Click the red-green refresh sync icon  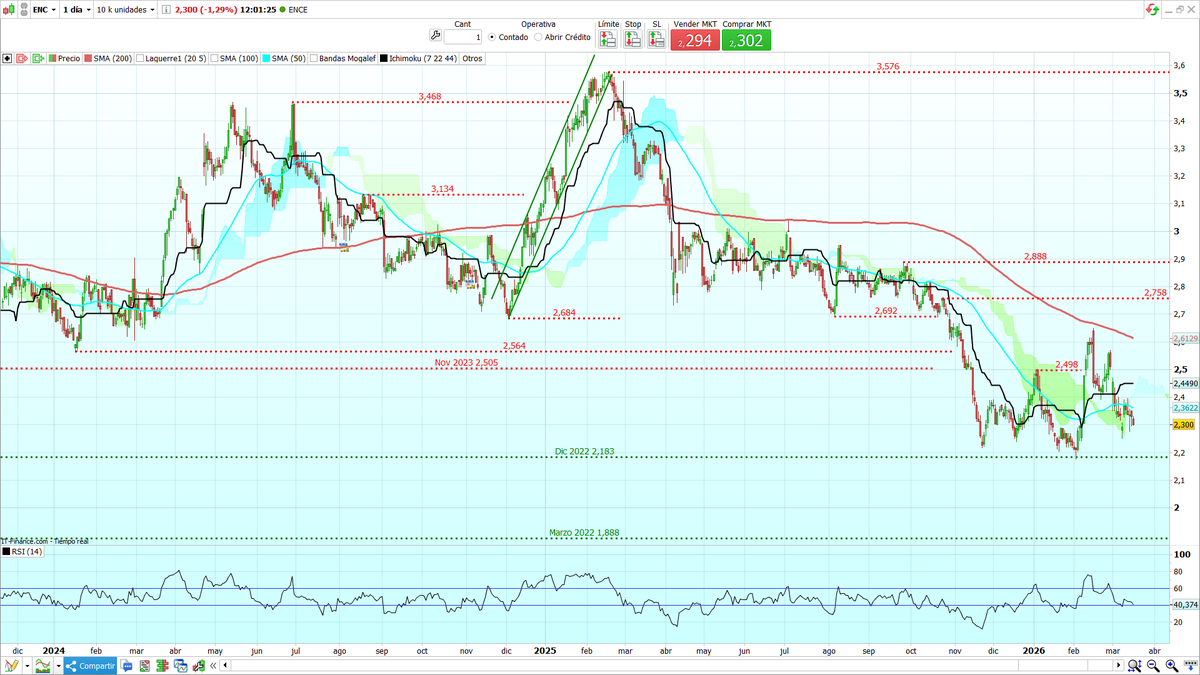coord(1154,9)
